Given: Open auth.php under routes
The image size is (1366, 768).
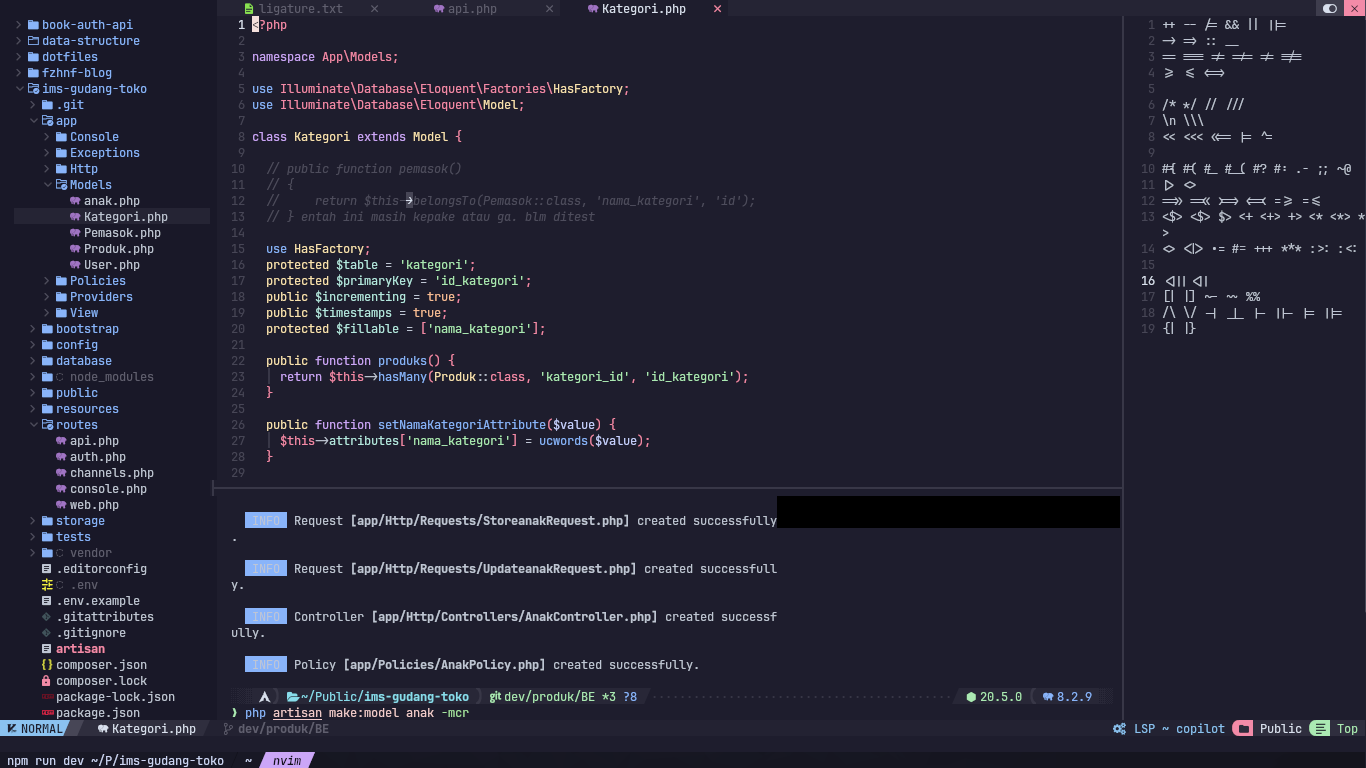Looking at the screenshot, I should (98, 457).
